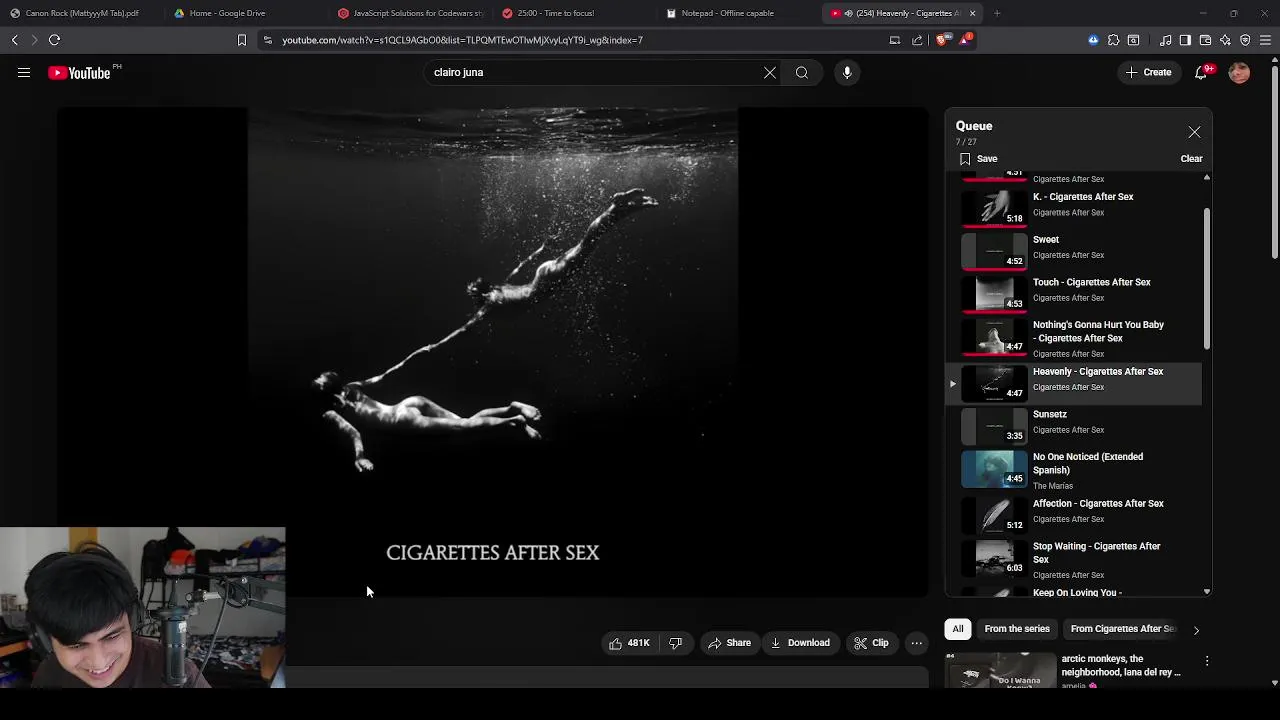Toggle the browser sidebar panel
Image resolution: width=1280 pixels, height=720 pixels.
[1185, 40]
